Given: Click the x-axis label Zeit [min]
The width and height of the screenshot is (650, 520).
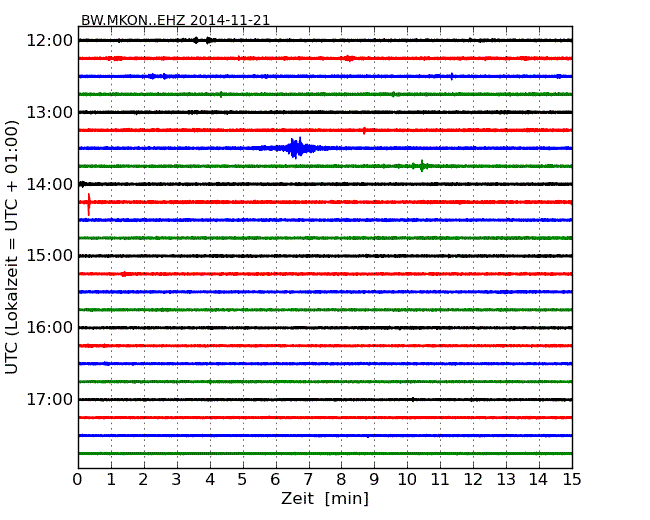Looking at the screenshot, I should click(325, 498).
